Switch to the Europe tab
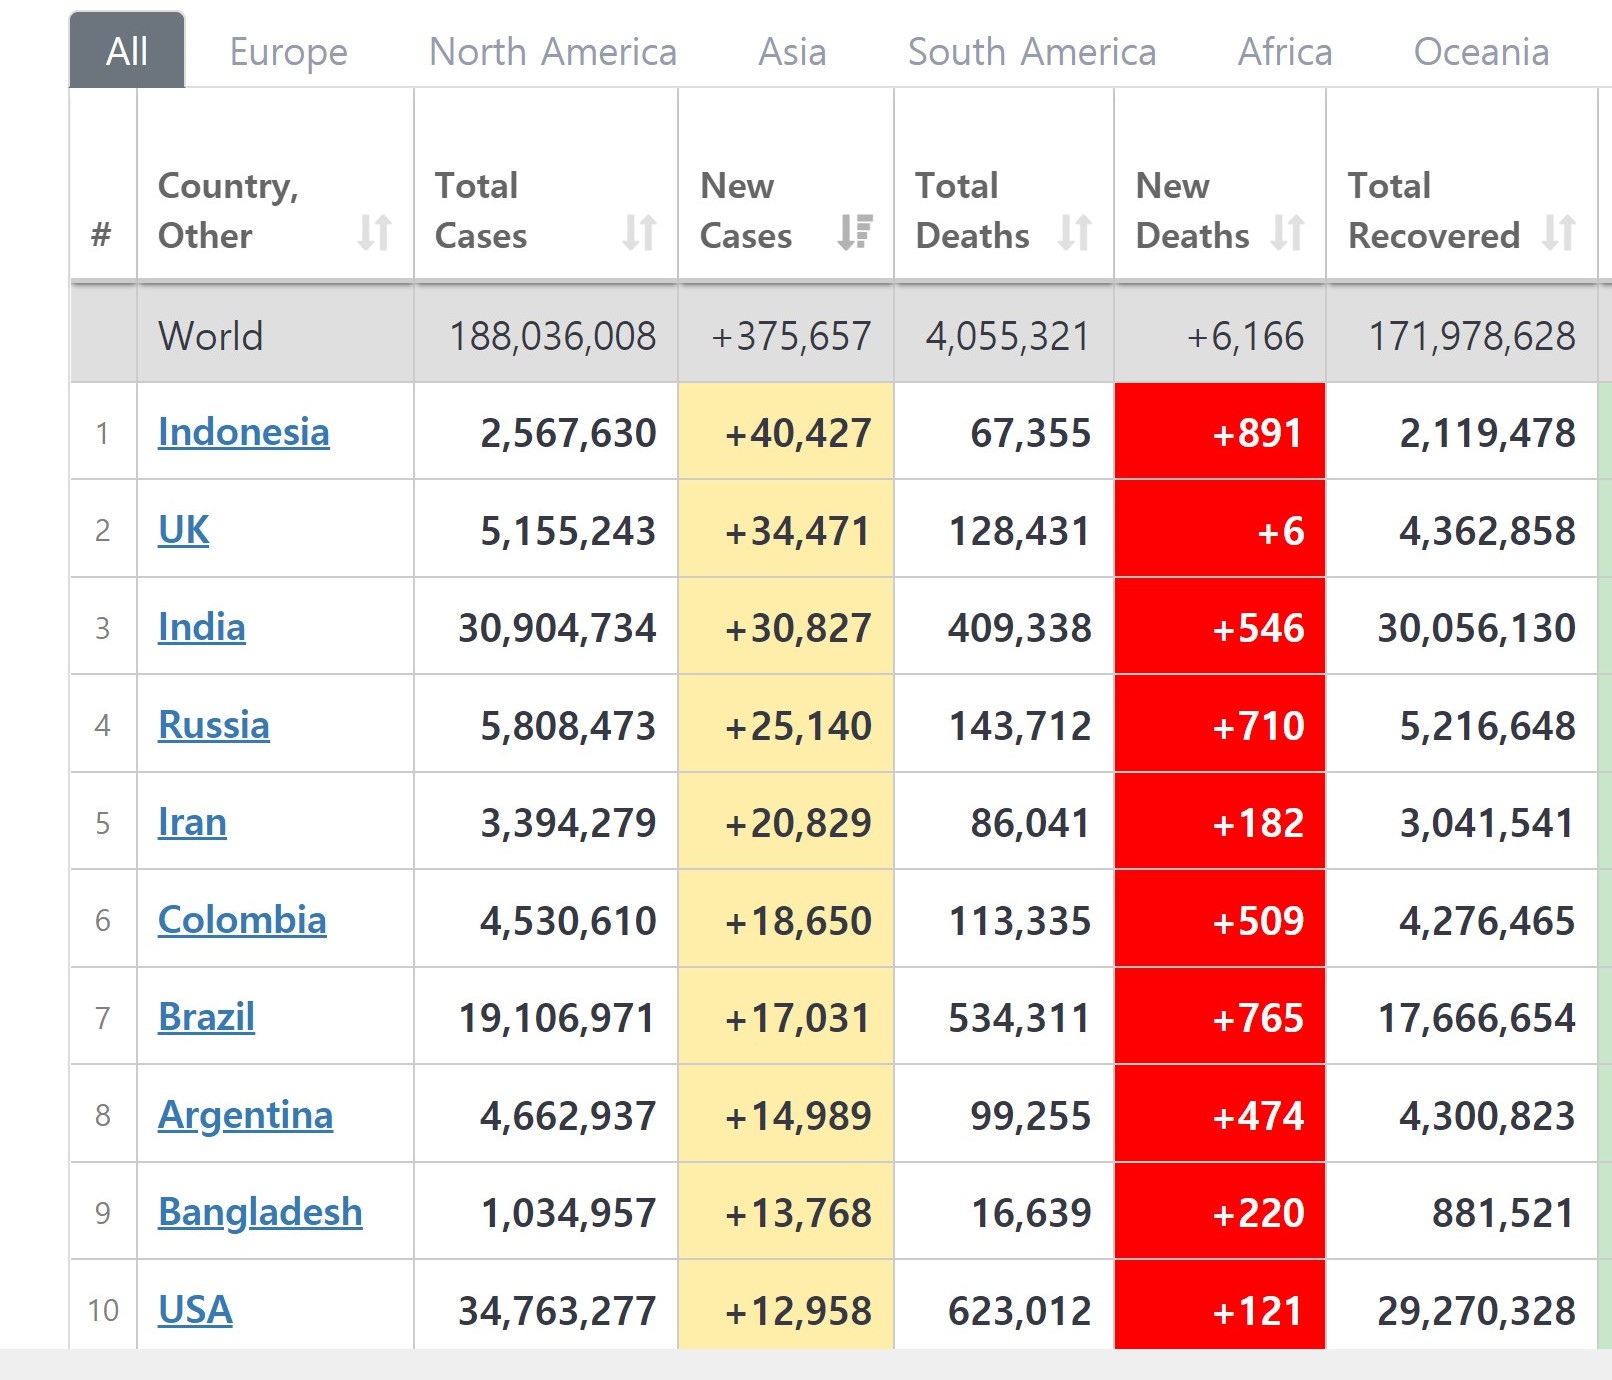 [x=288, y=51]
